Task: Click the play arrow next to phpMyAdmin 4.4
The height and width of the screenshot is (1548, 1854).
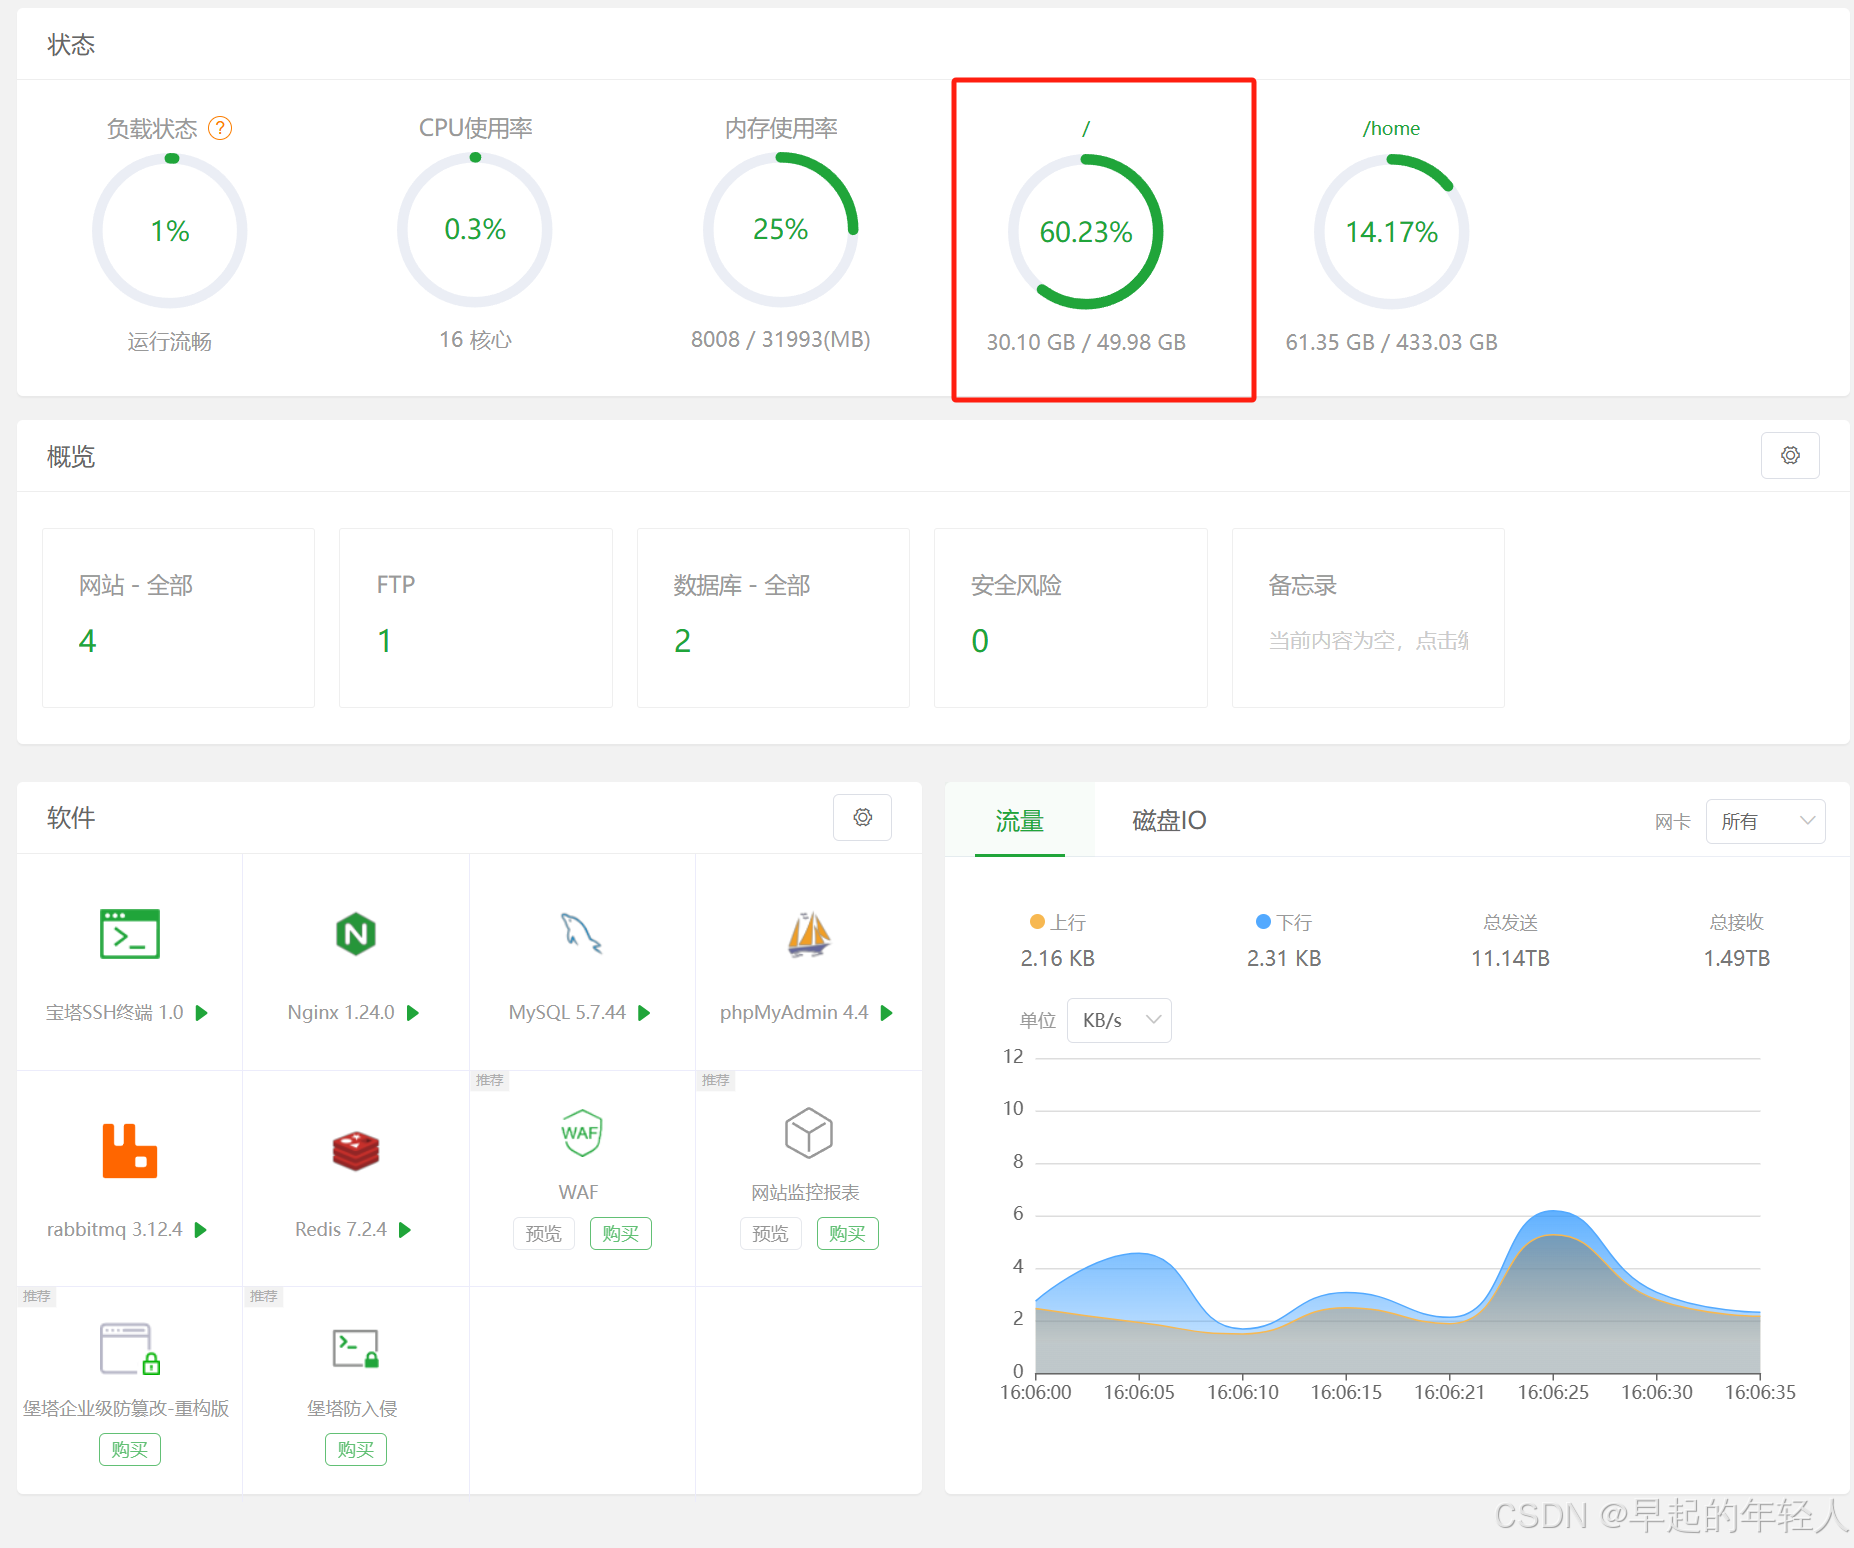Action: [x=886, y=1013]
